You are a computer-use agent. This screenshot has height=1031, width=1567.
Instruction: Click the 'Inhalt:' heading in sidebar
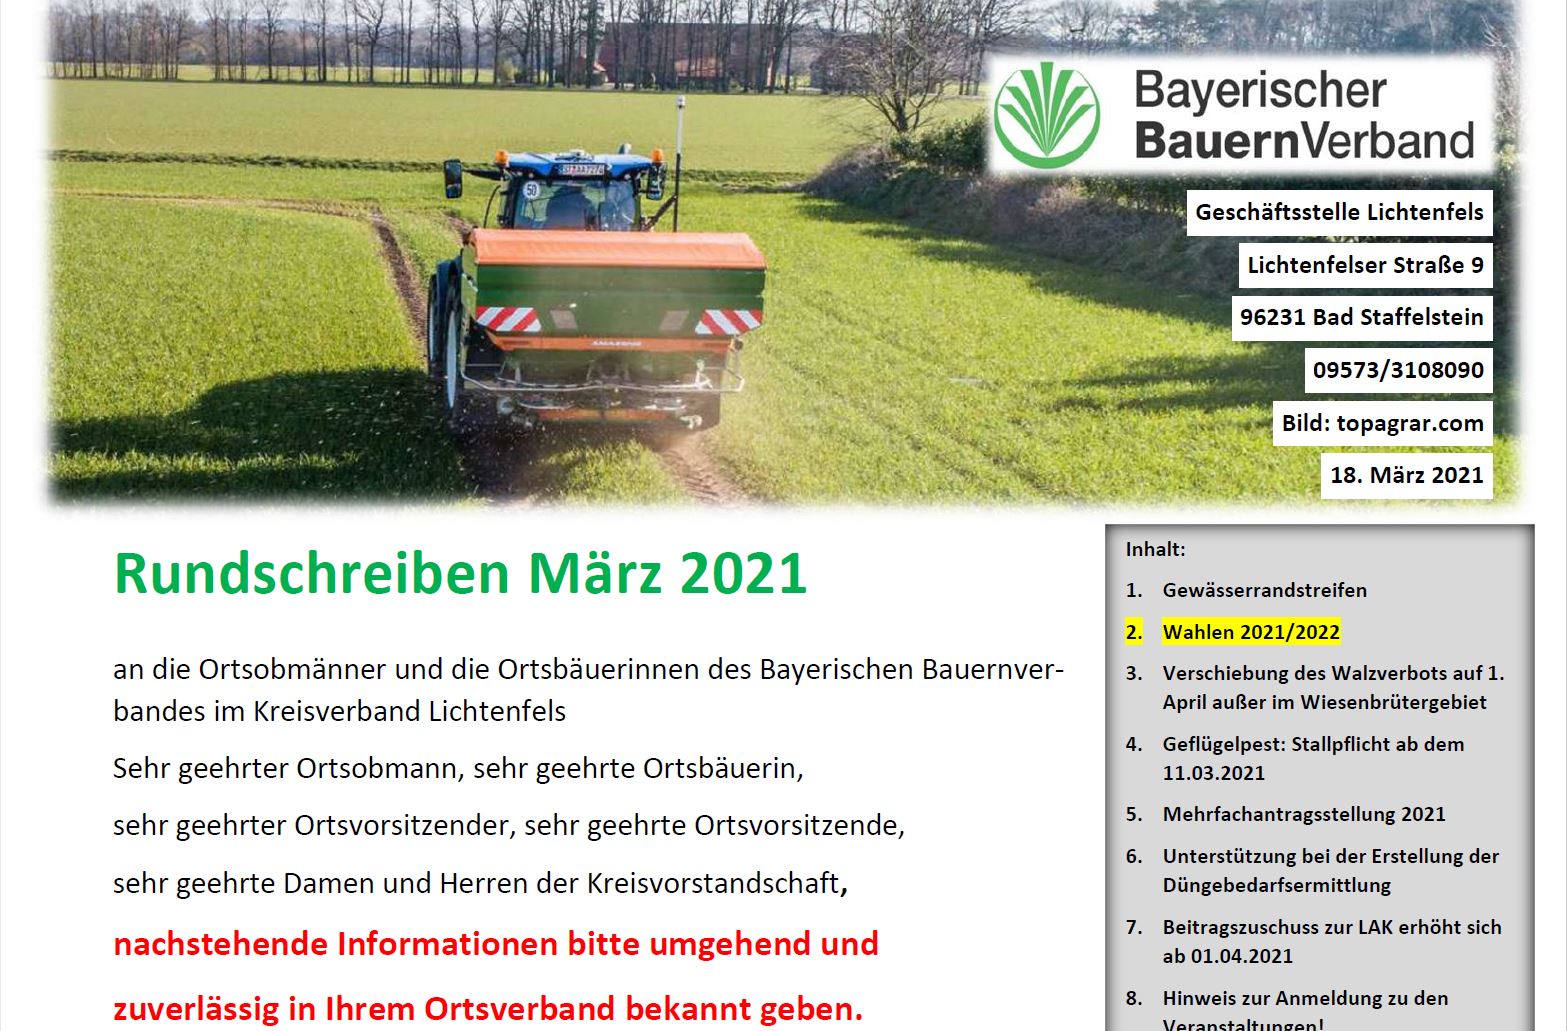click(x=1155, y=549)
